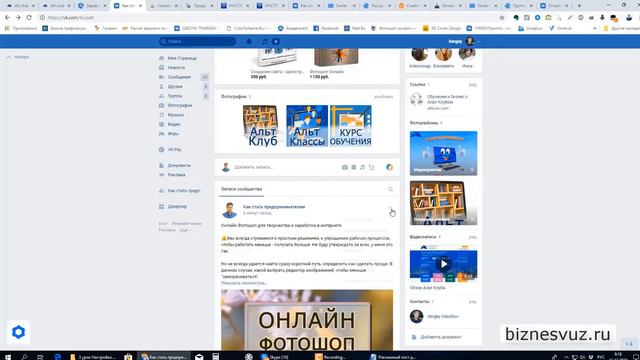Go back with browser back arrow
Screen dimensions: 640x360
pos(7,18)
